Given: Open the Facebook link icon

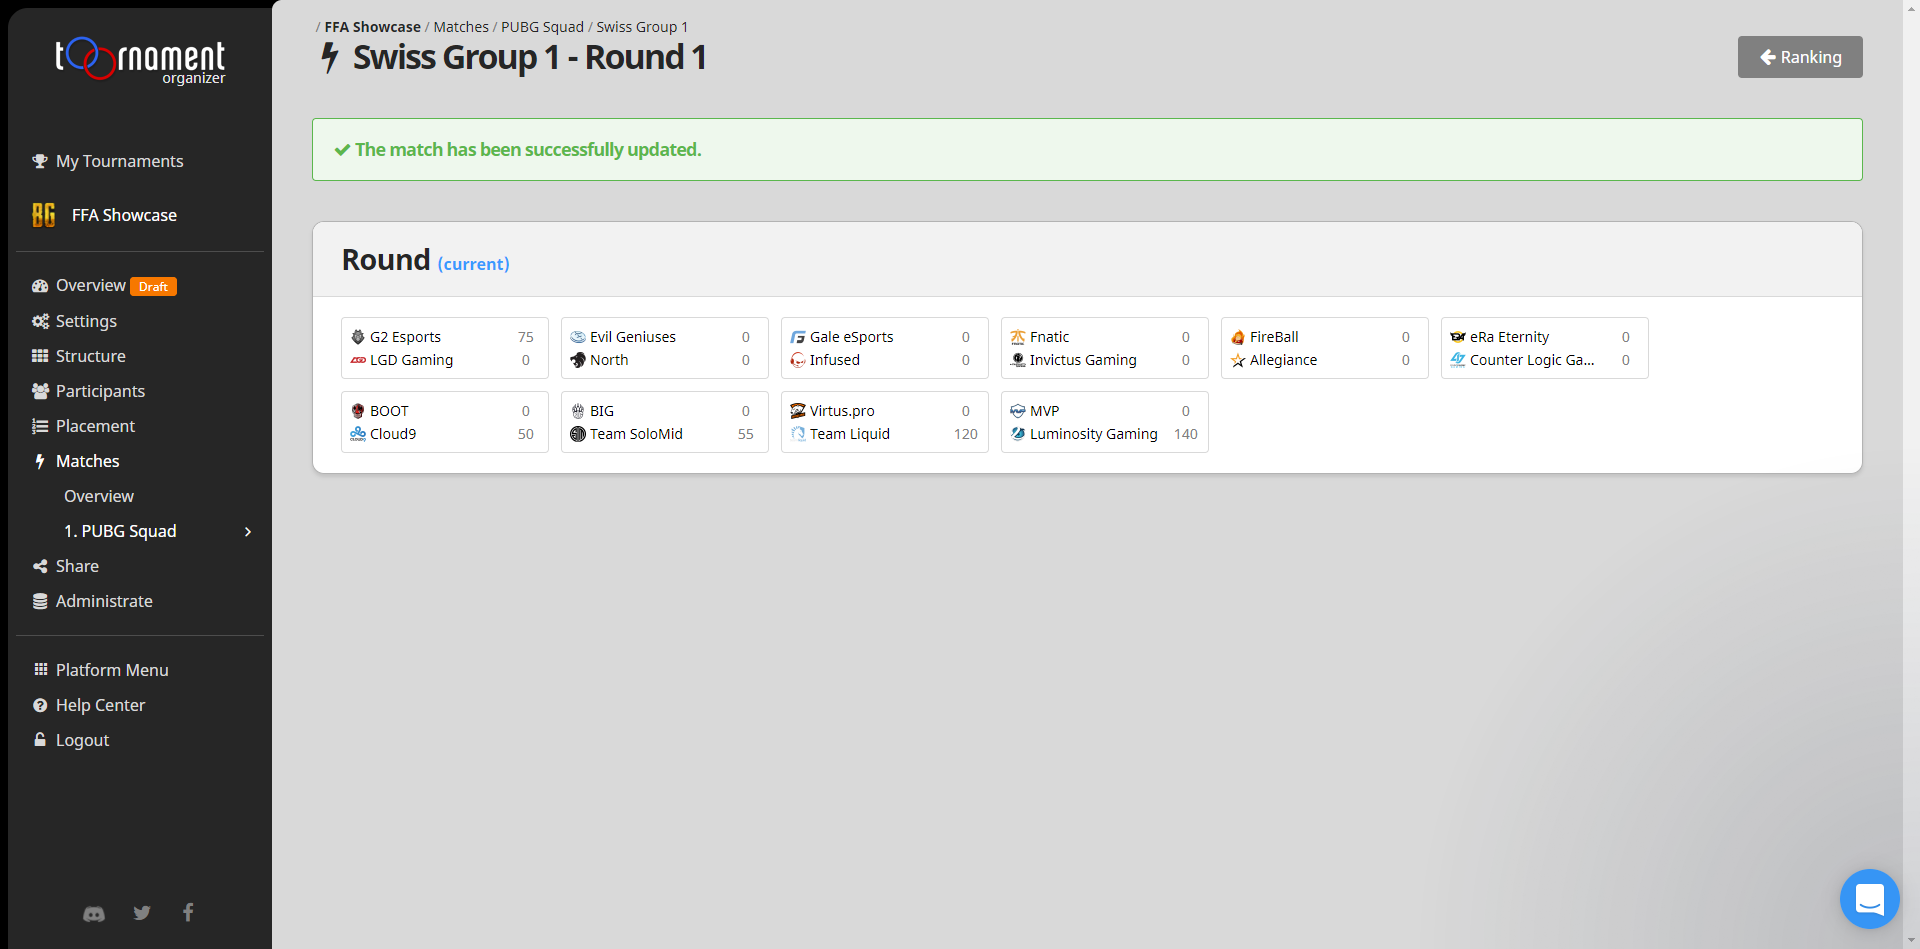Looking at the screenshot, I should tap(188, 912).
